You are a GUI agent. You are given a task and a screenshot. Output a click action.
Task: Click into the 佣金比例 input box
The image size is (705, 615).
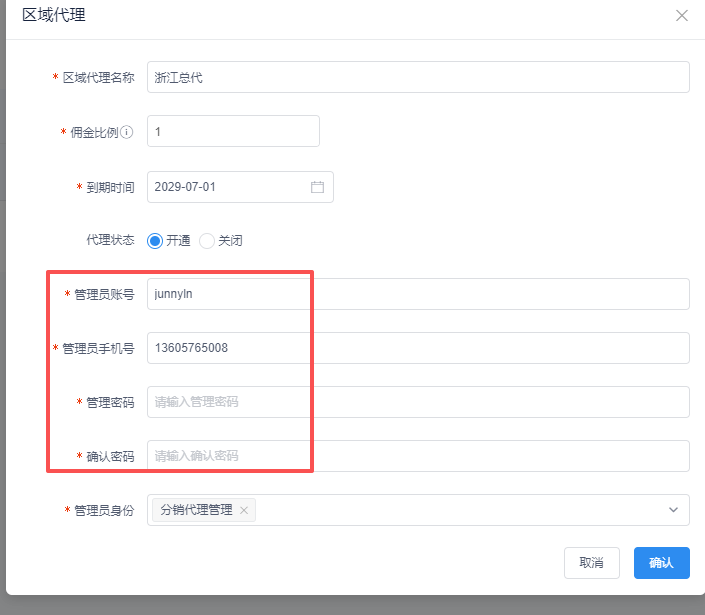232,131
